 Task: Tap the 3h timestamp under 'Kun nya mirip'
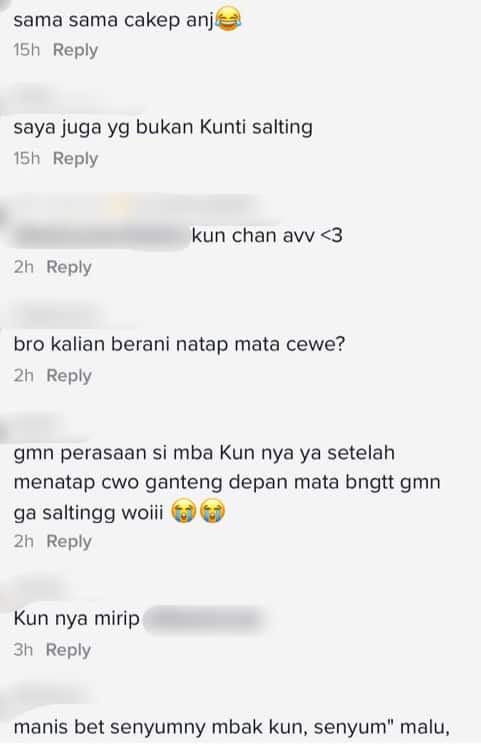[x=23, y=651]
